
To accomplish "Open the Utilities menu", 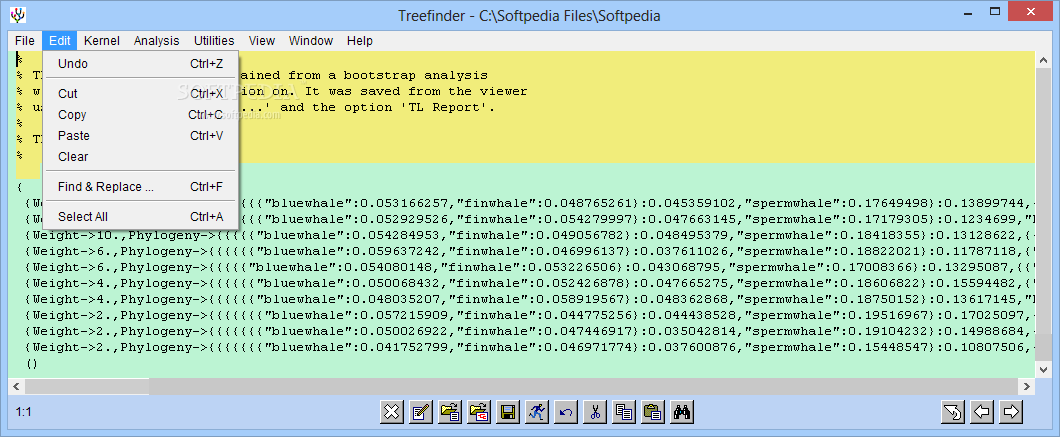I will [214, 41].
